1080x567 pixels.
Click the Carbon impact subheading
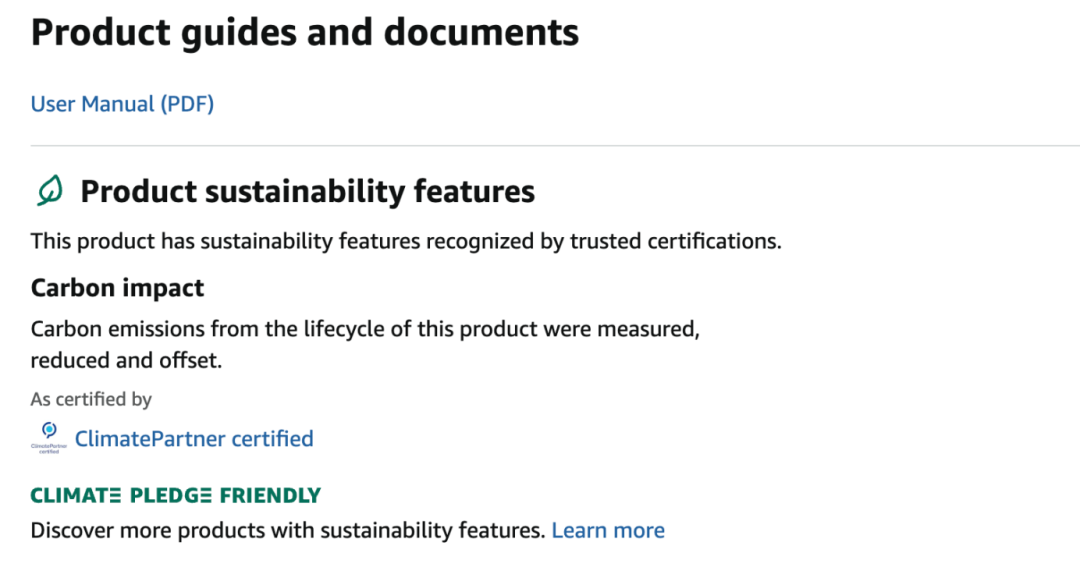point(117,288)
